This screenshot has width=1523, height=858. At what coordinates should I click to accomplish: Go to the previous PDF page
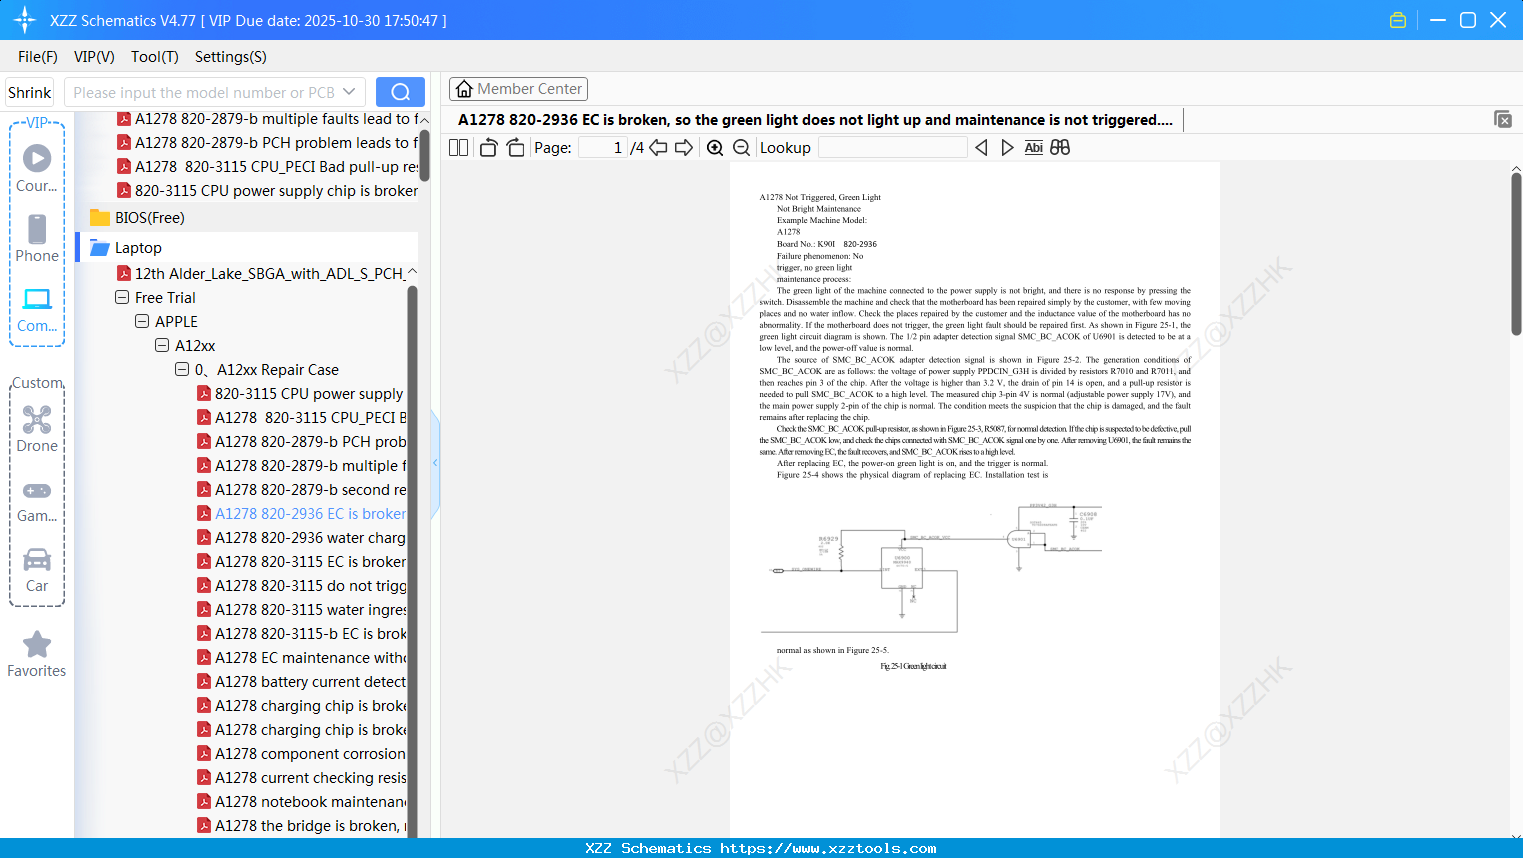click(658, 148)
